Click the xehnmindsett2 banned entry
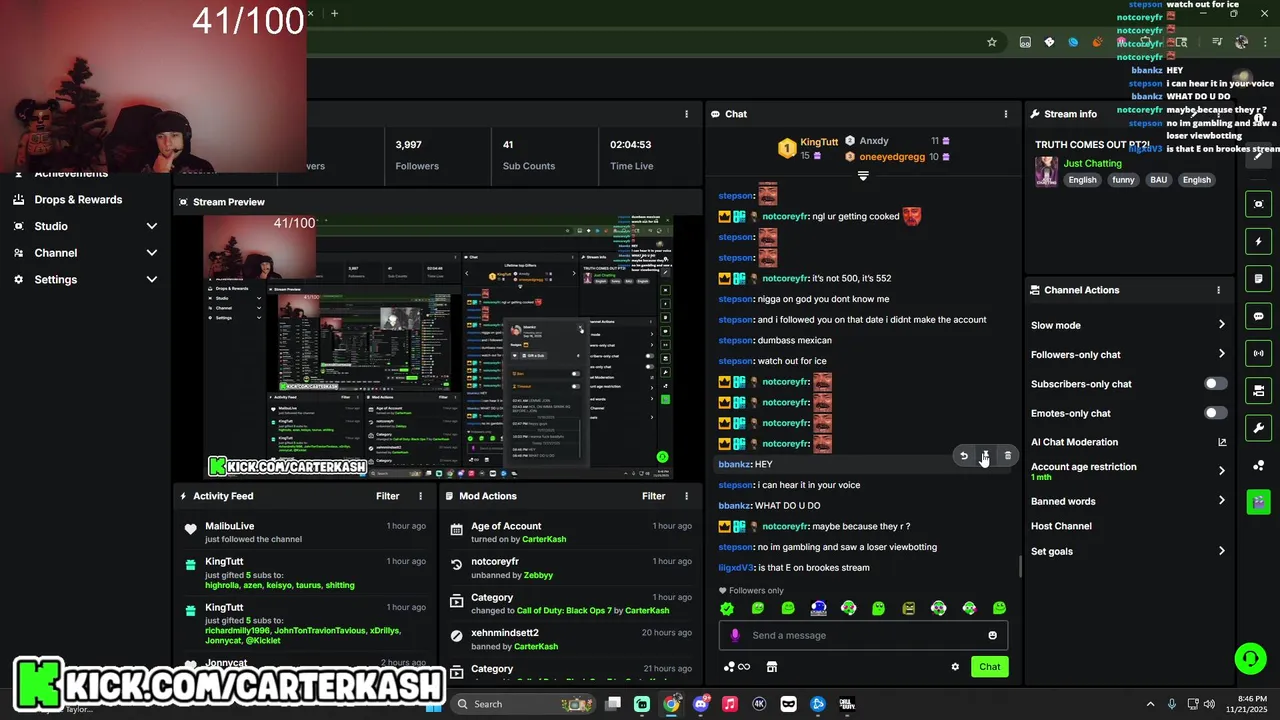 pyautogui.click(x=570, y=639)
